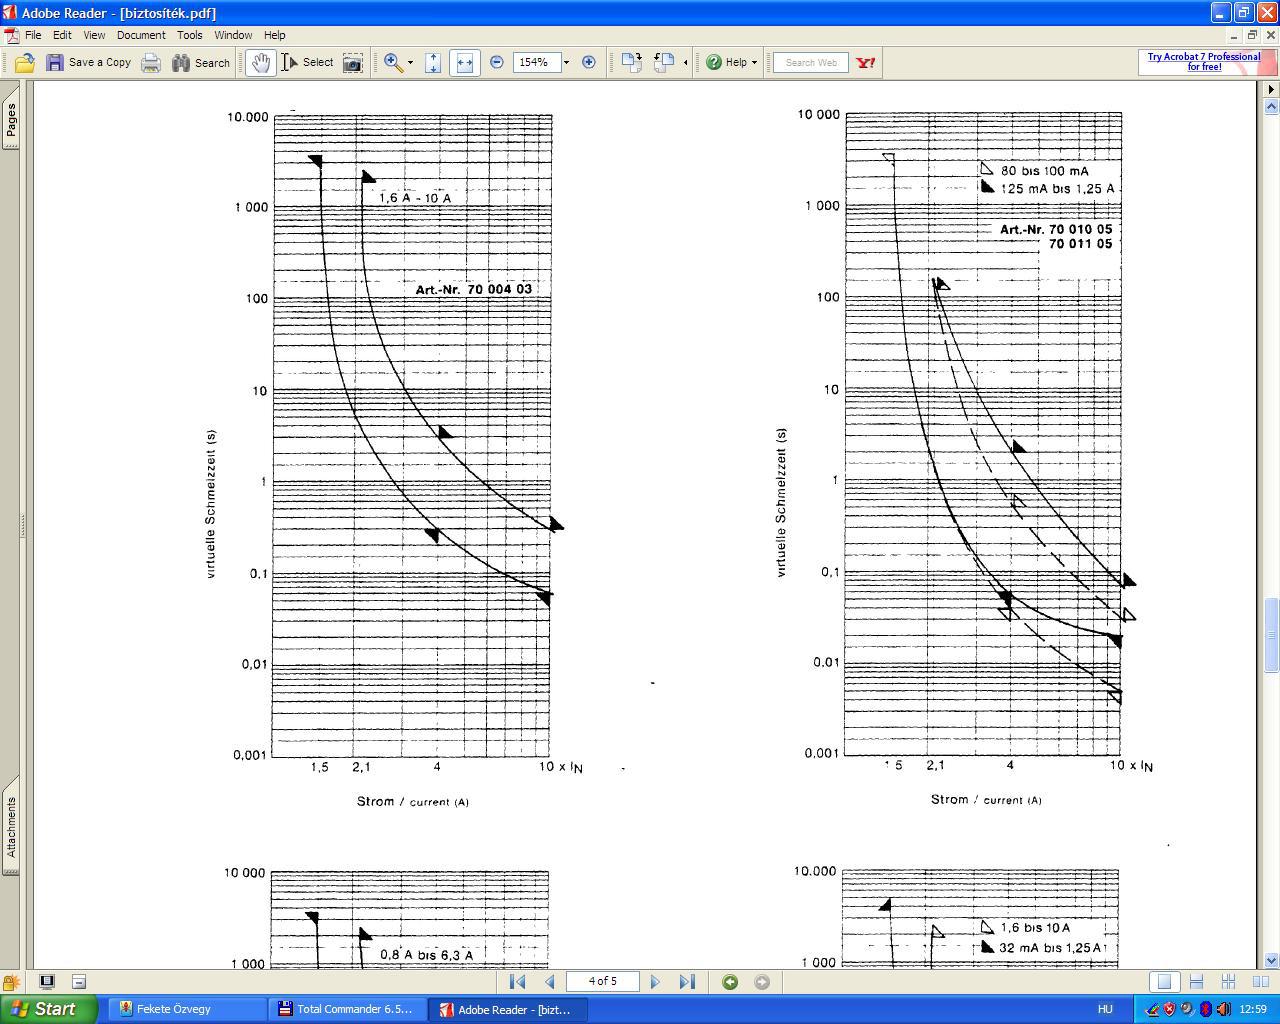The height and width of the screenshot is (1024, 1280).
Task: Zoom in with the plus button
Action: pyautogui.click(x=589, y=63)
